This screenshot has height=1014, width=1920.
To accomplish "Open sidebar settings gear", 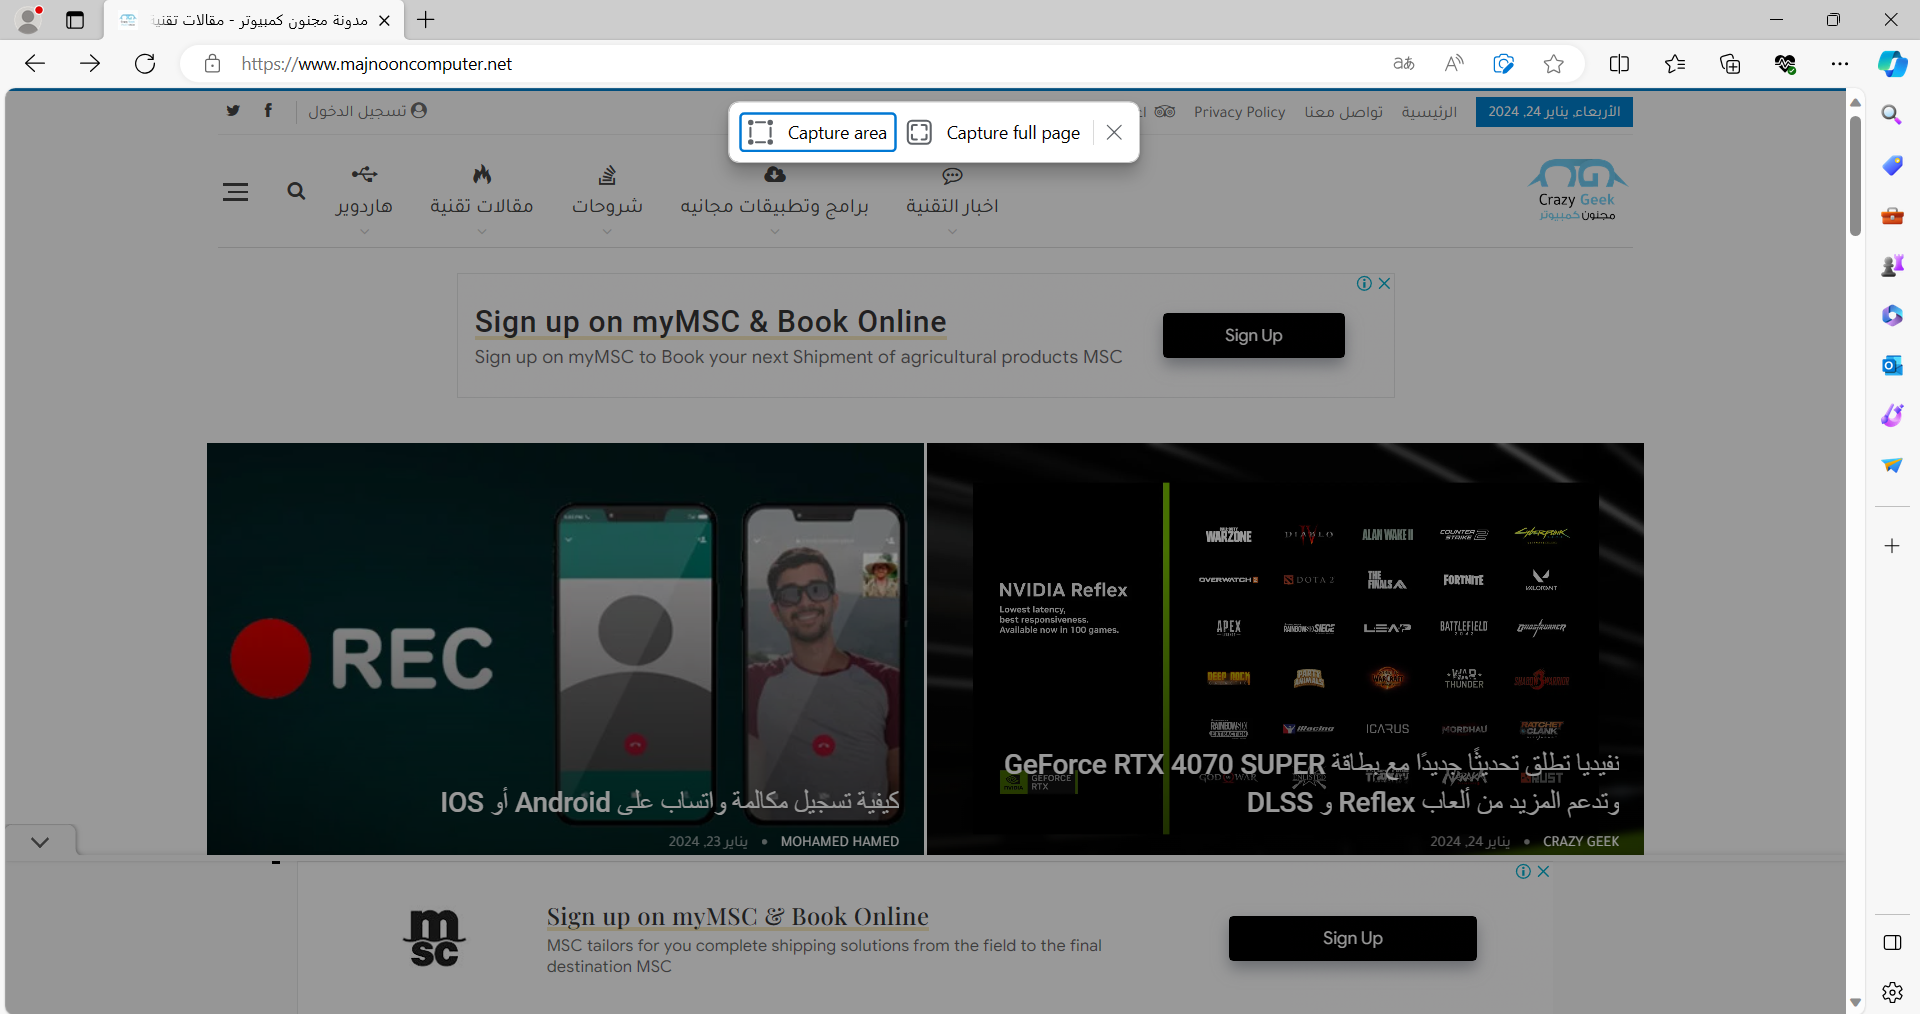I will [x=1892, y=992].
